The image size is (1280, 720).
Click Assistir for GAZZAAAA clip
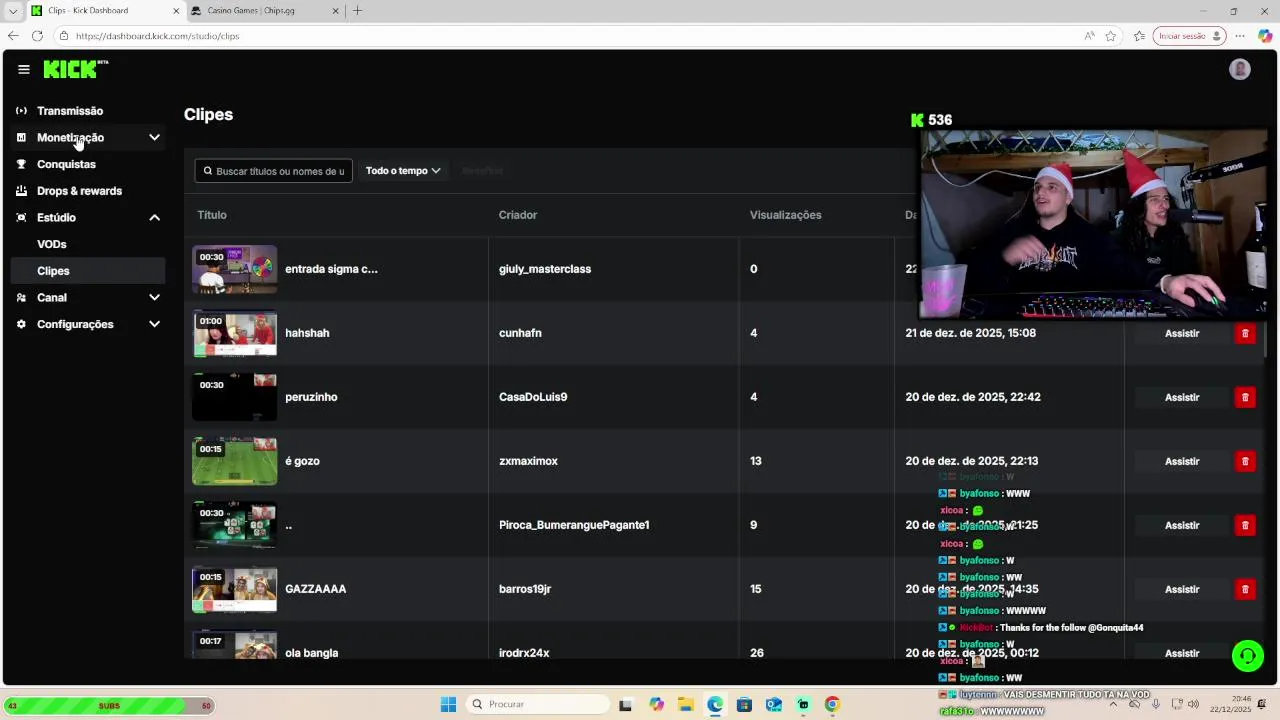click(x=1182, y=589)
